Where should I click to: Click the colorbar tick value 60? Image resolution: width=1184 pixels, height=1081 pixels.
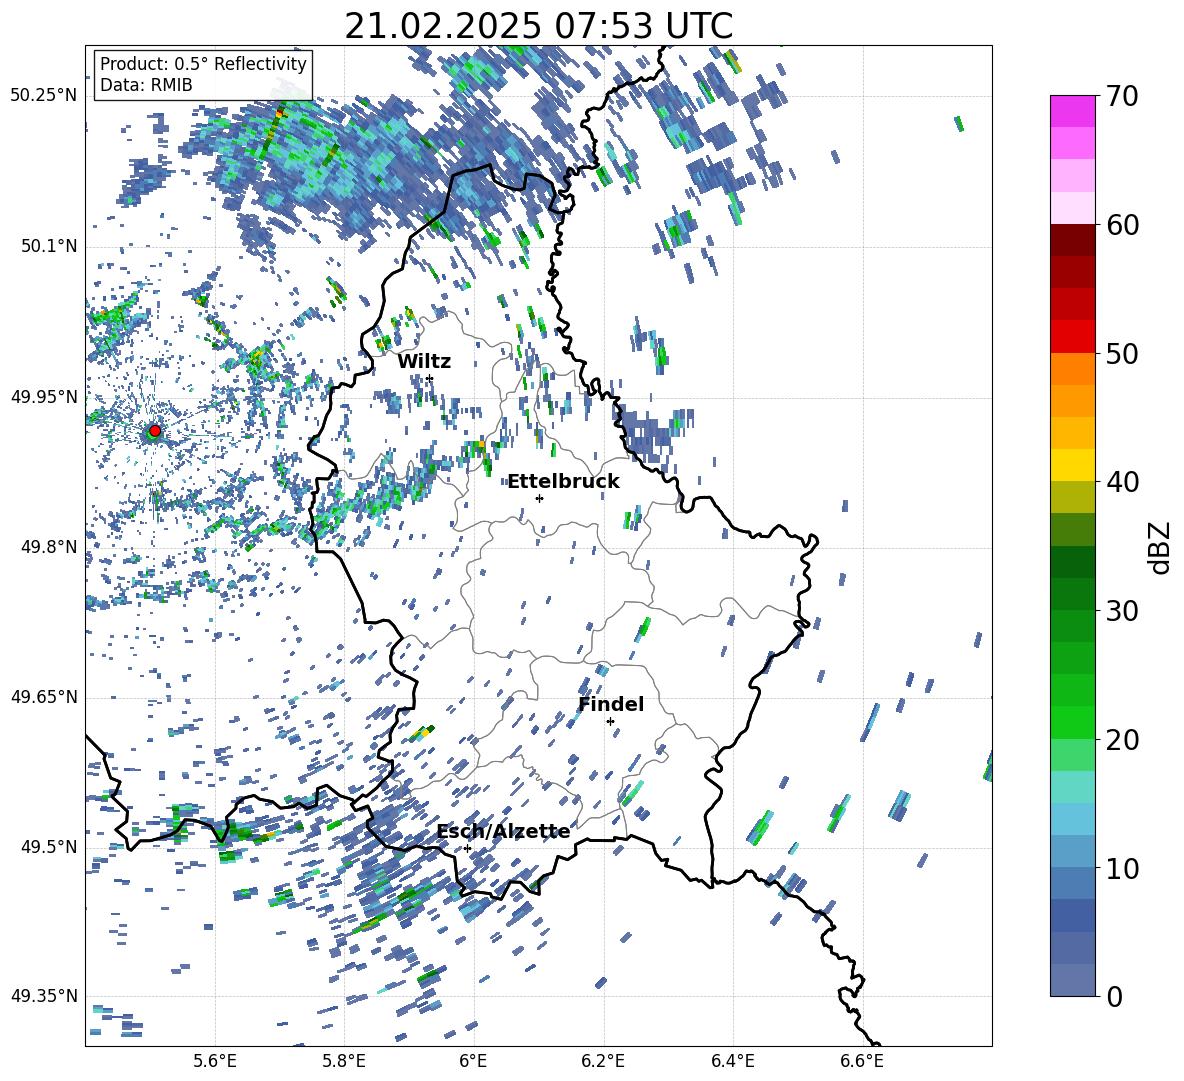pos(1122,225)
